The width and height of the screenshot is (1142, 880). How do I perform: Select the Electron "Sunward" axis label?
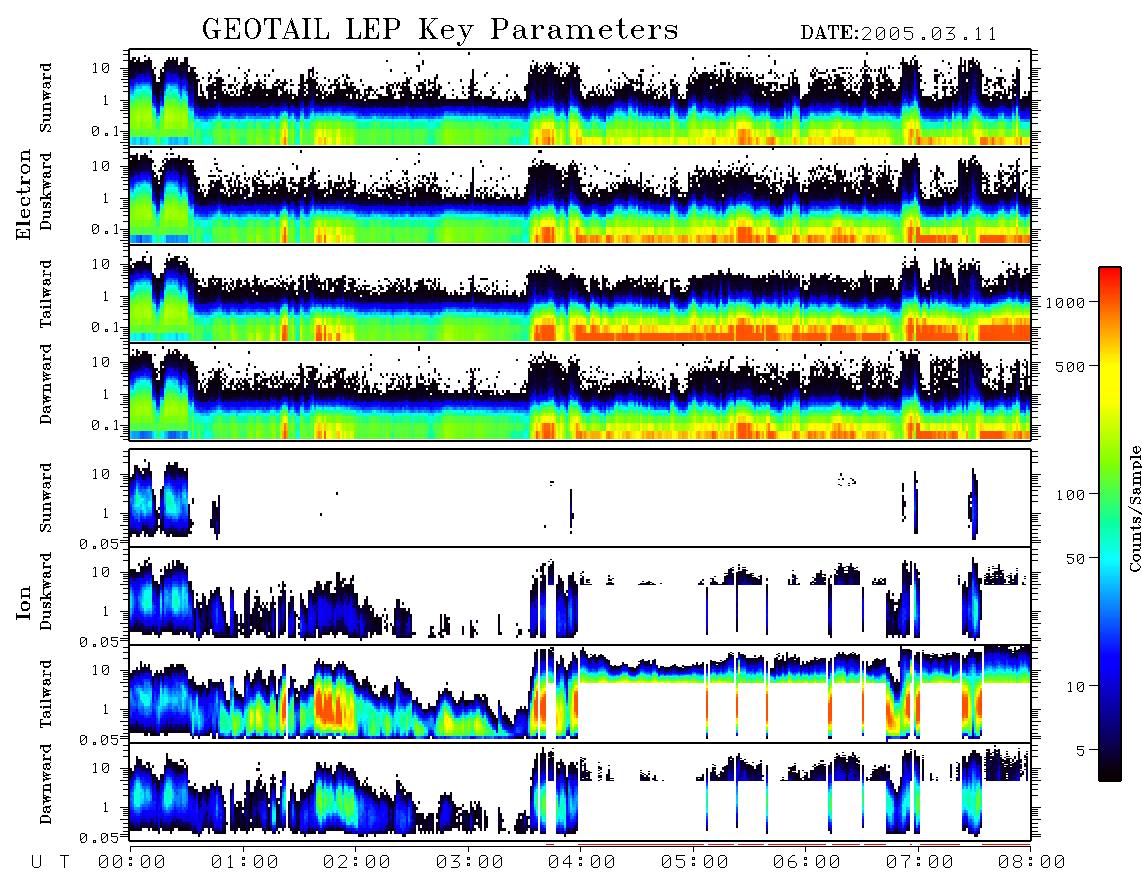(x=46, y=98)
